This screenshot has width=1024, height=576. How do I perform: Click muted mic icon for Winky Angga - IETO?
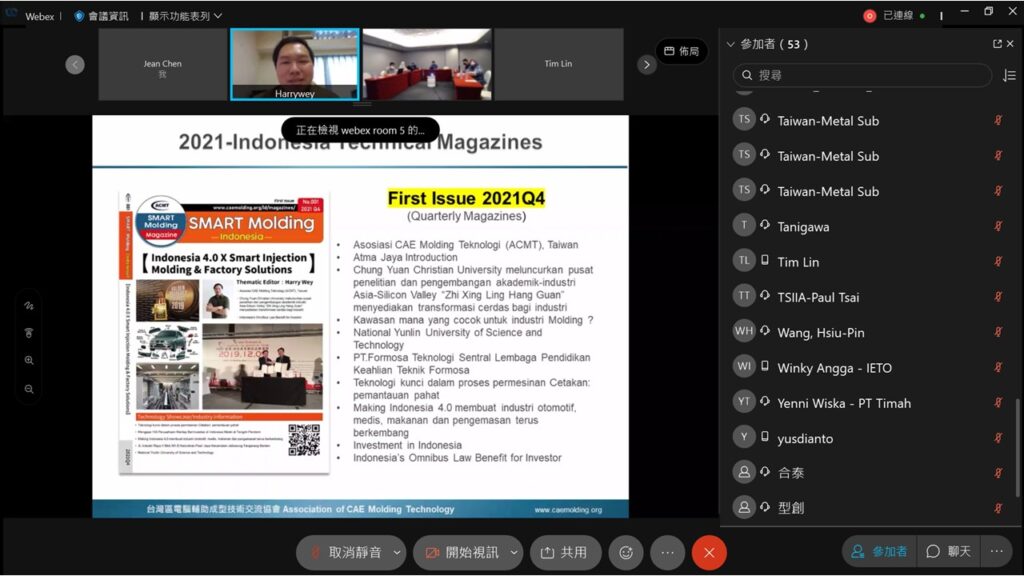tap(998, 367)
